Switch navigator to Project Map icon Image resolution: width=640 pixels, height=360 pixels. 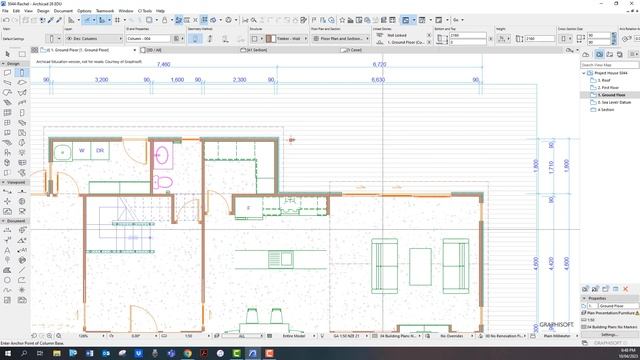click(x=586, y=54)
